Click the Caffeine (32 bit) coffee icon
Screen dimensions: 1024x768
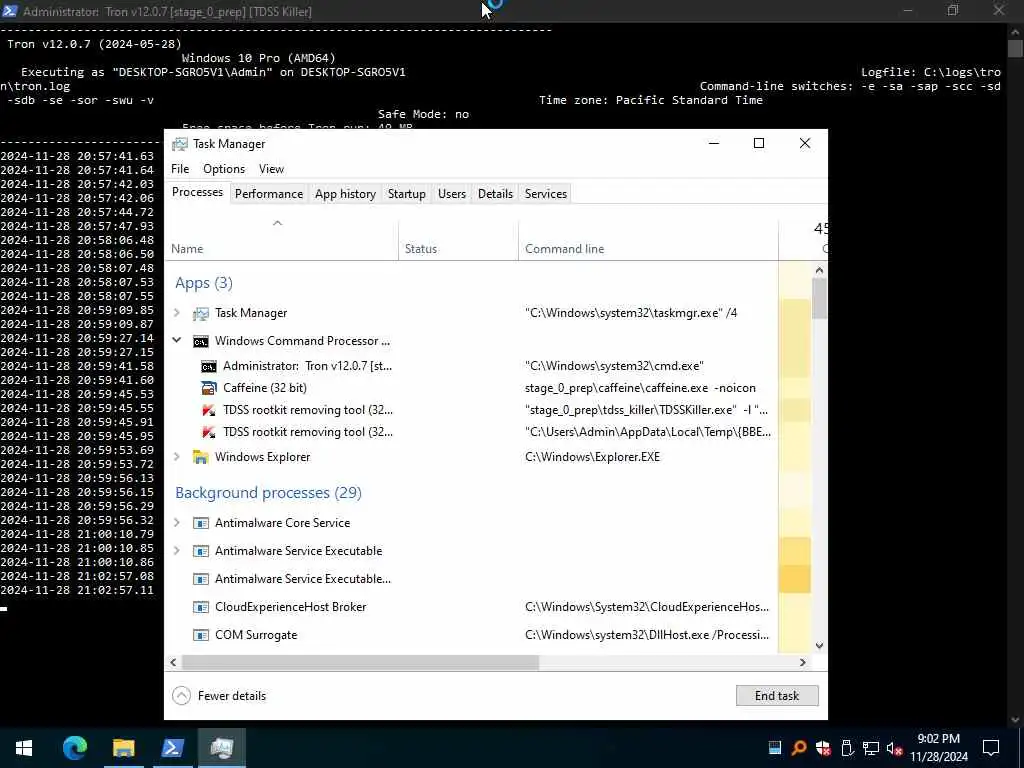click(208, 389)
